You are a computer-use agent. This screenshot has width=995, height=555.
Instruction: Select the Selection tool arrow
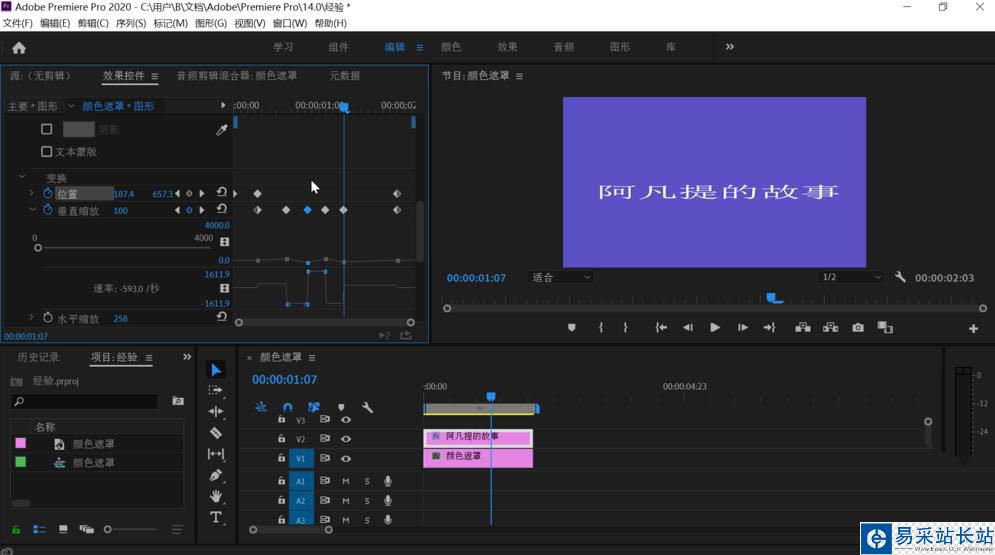point(216,370)
